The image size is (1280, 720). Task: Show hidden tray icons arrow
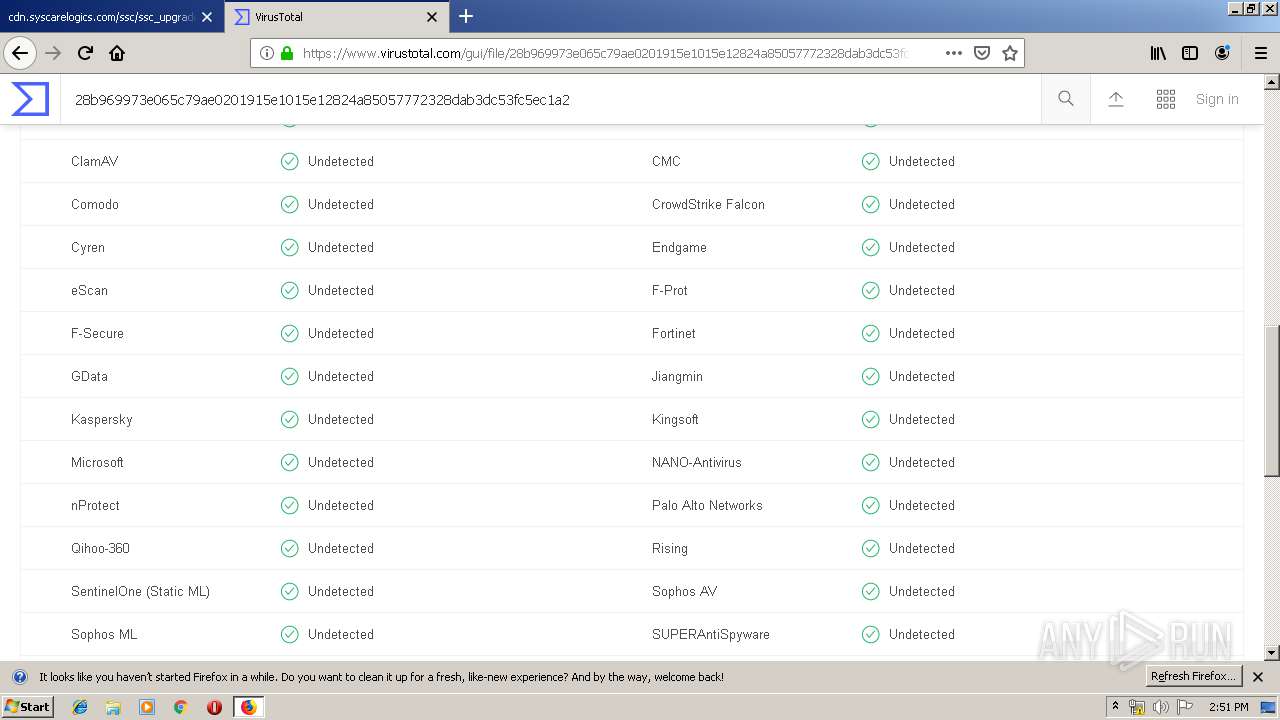[1116, 706]
